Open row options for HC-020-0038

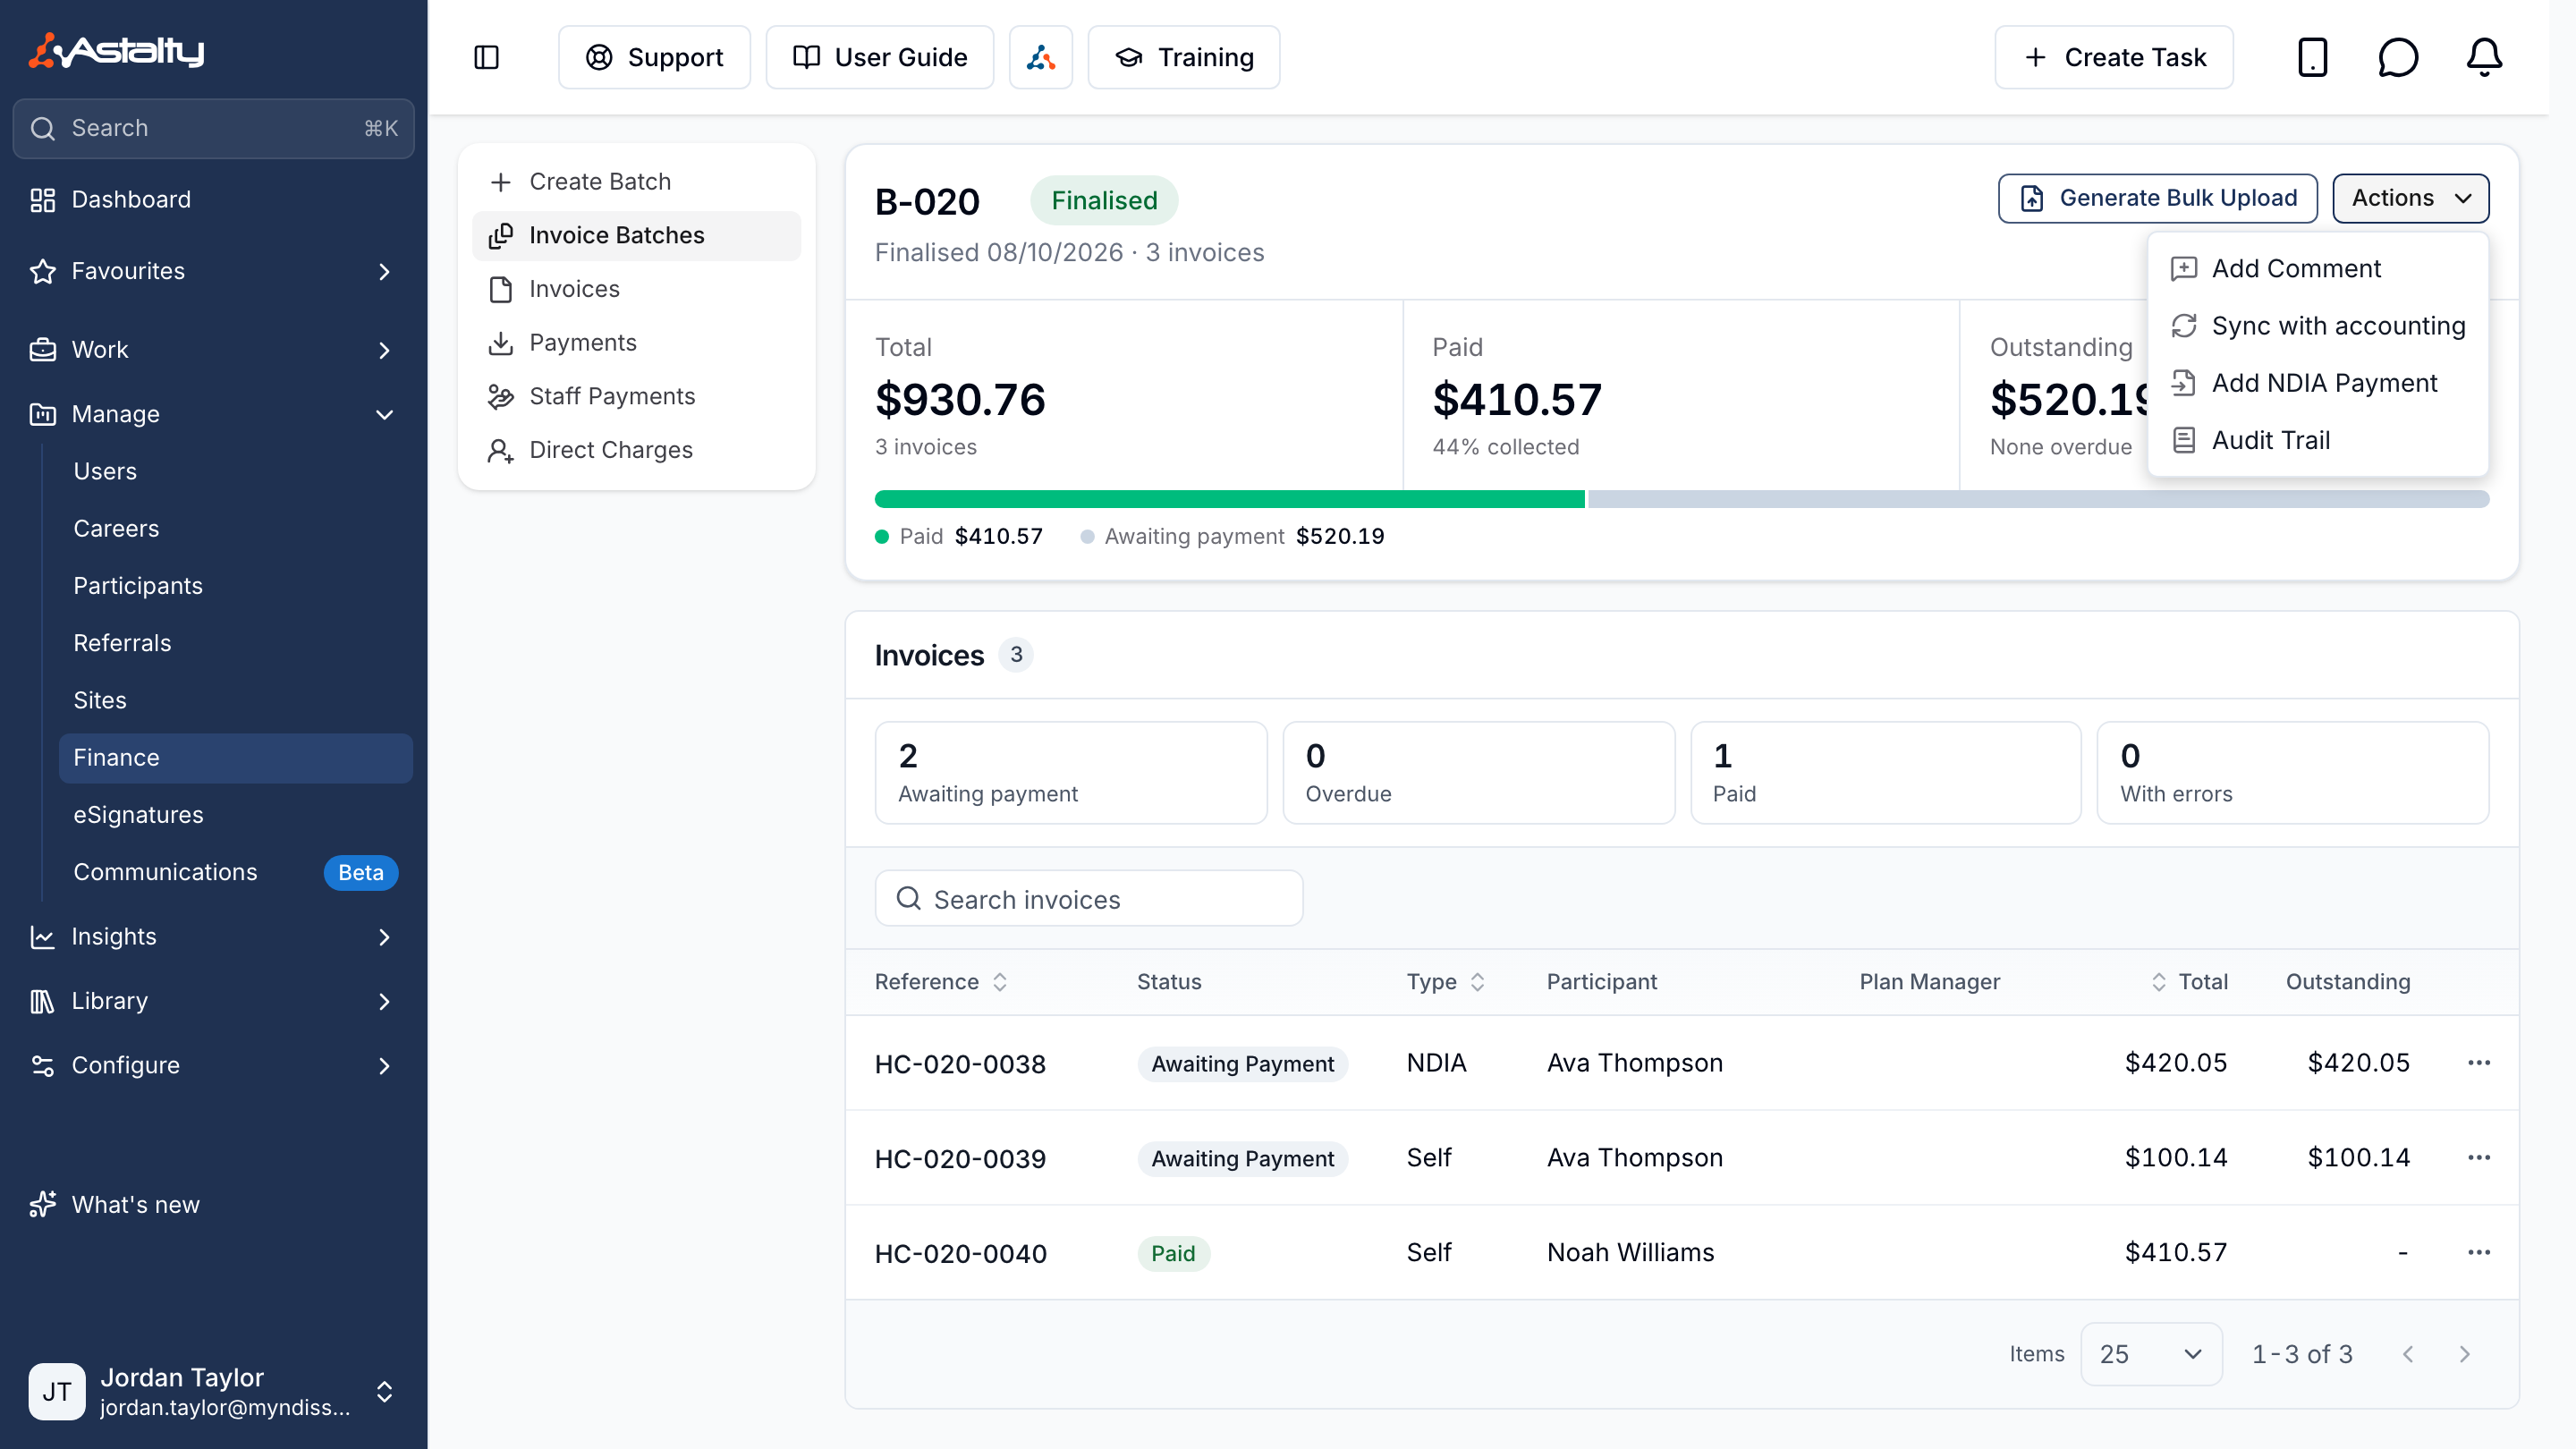pyautogui.click(x=2479, y=1062)
